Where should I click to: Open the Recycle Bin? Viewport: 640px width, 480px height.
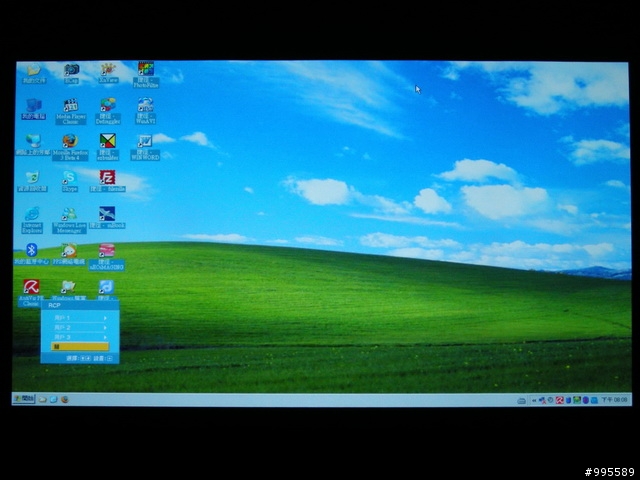32,182
